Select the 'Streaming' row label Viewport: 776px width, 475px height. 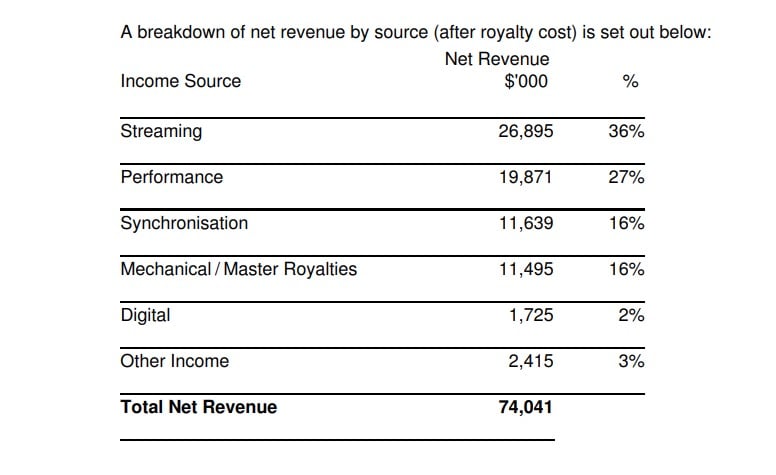point(161,131)
